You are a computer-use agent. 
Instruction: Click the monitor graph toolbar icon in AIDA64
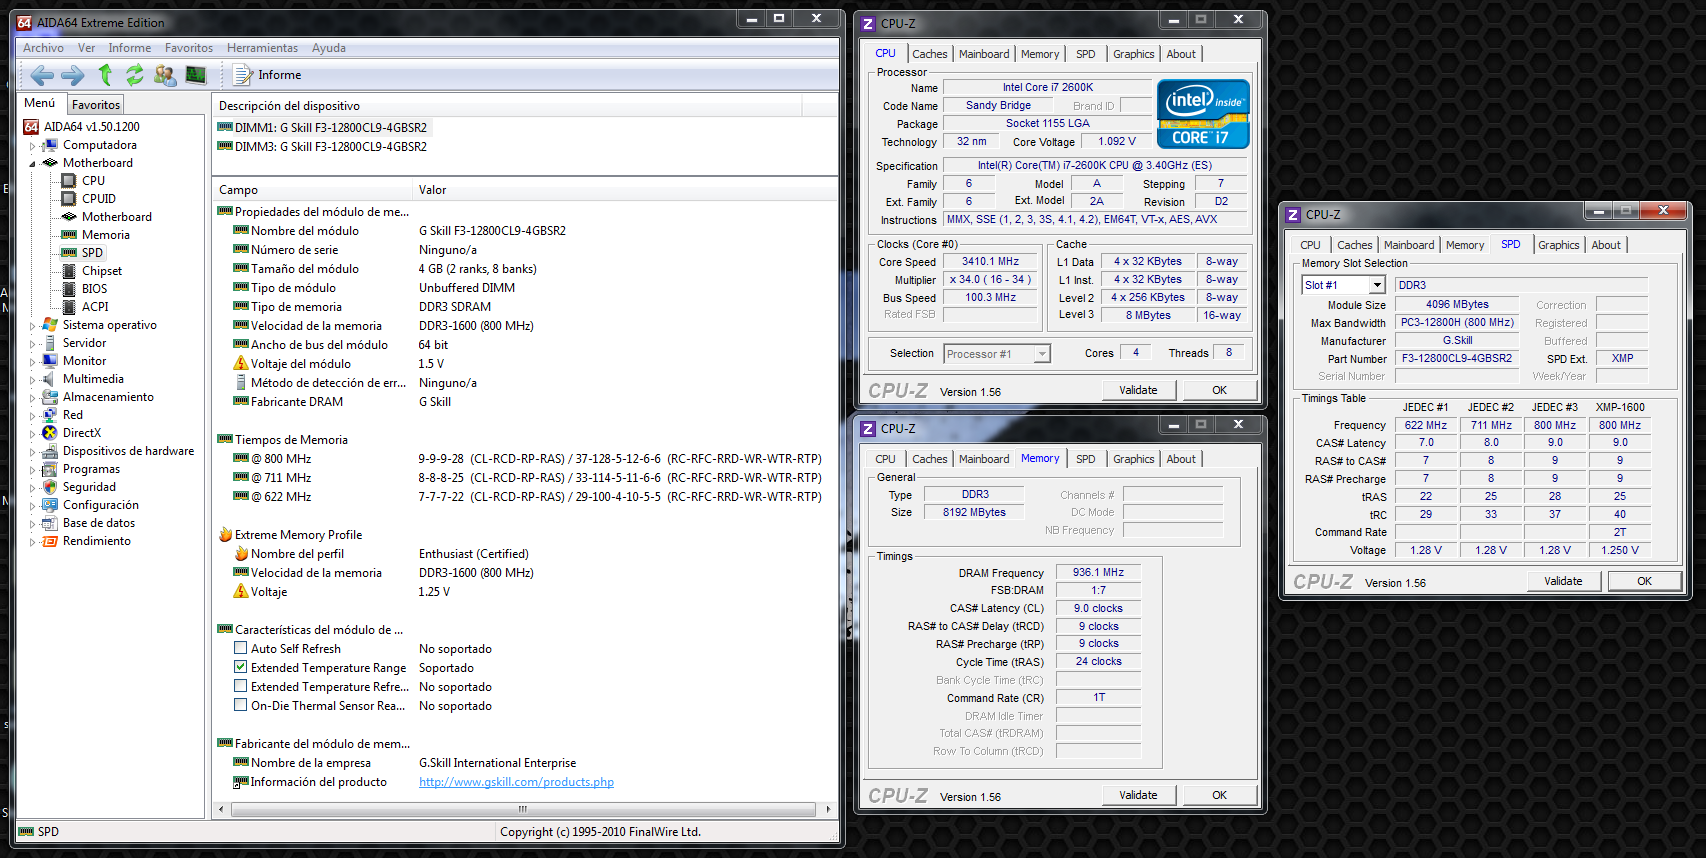[x=196, y=75]
